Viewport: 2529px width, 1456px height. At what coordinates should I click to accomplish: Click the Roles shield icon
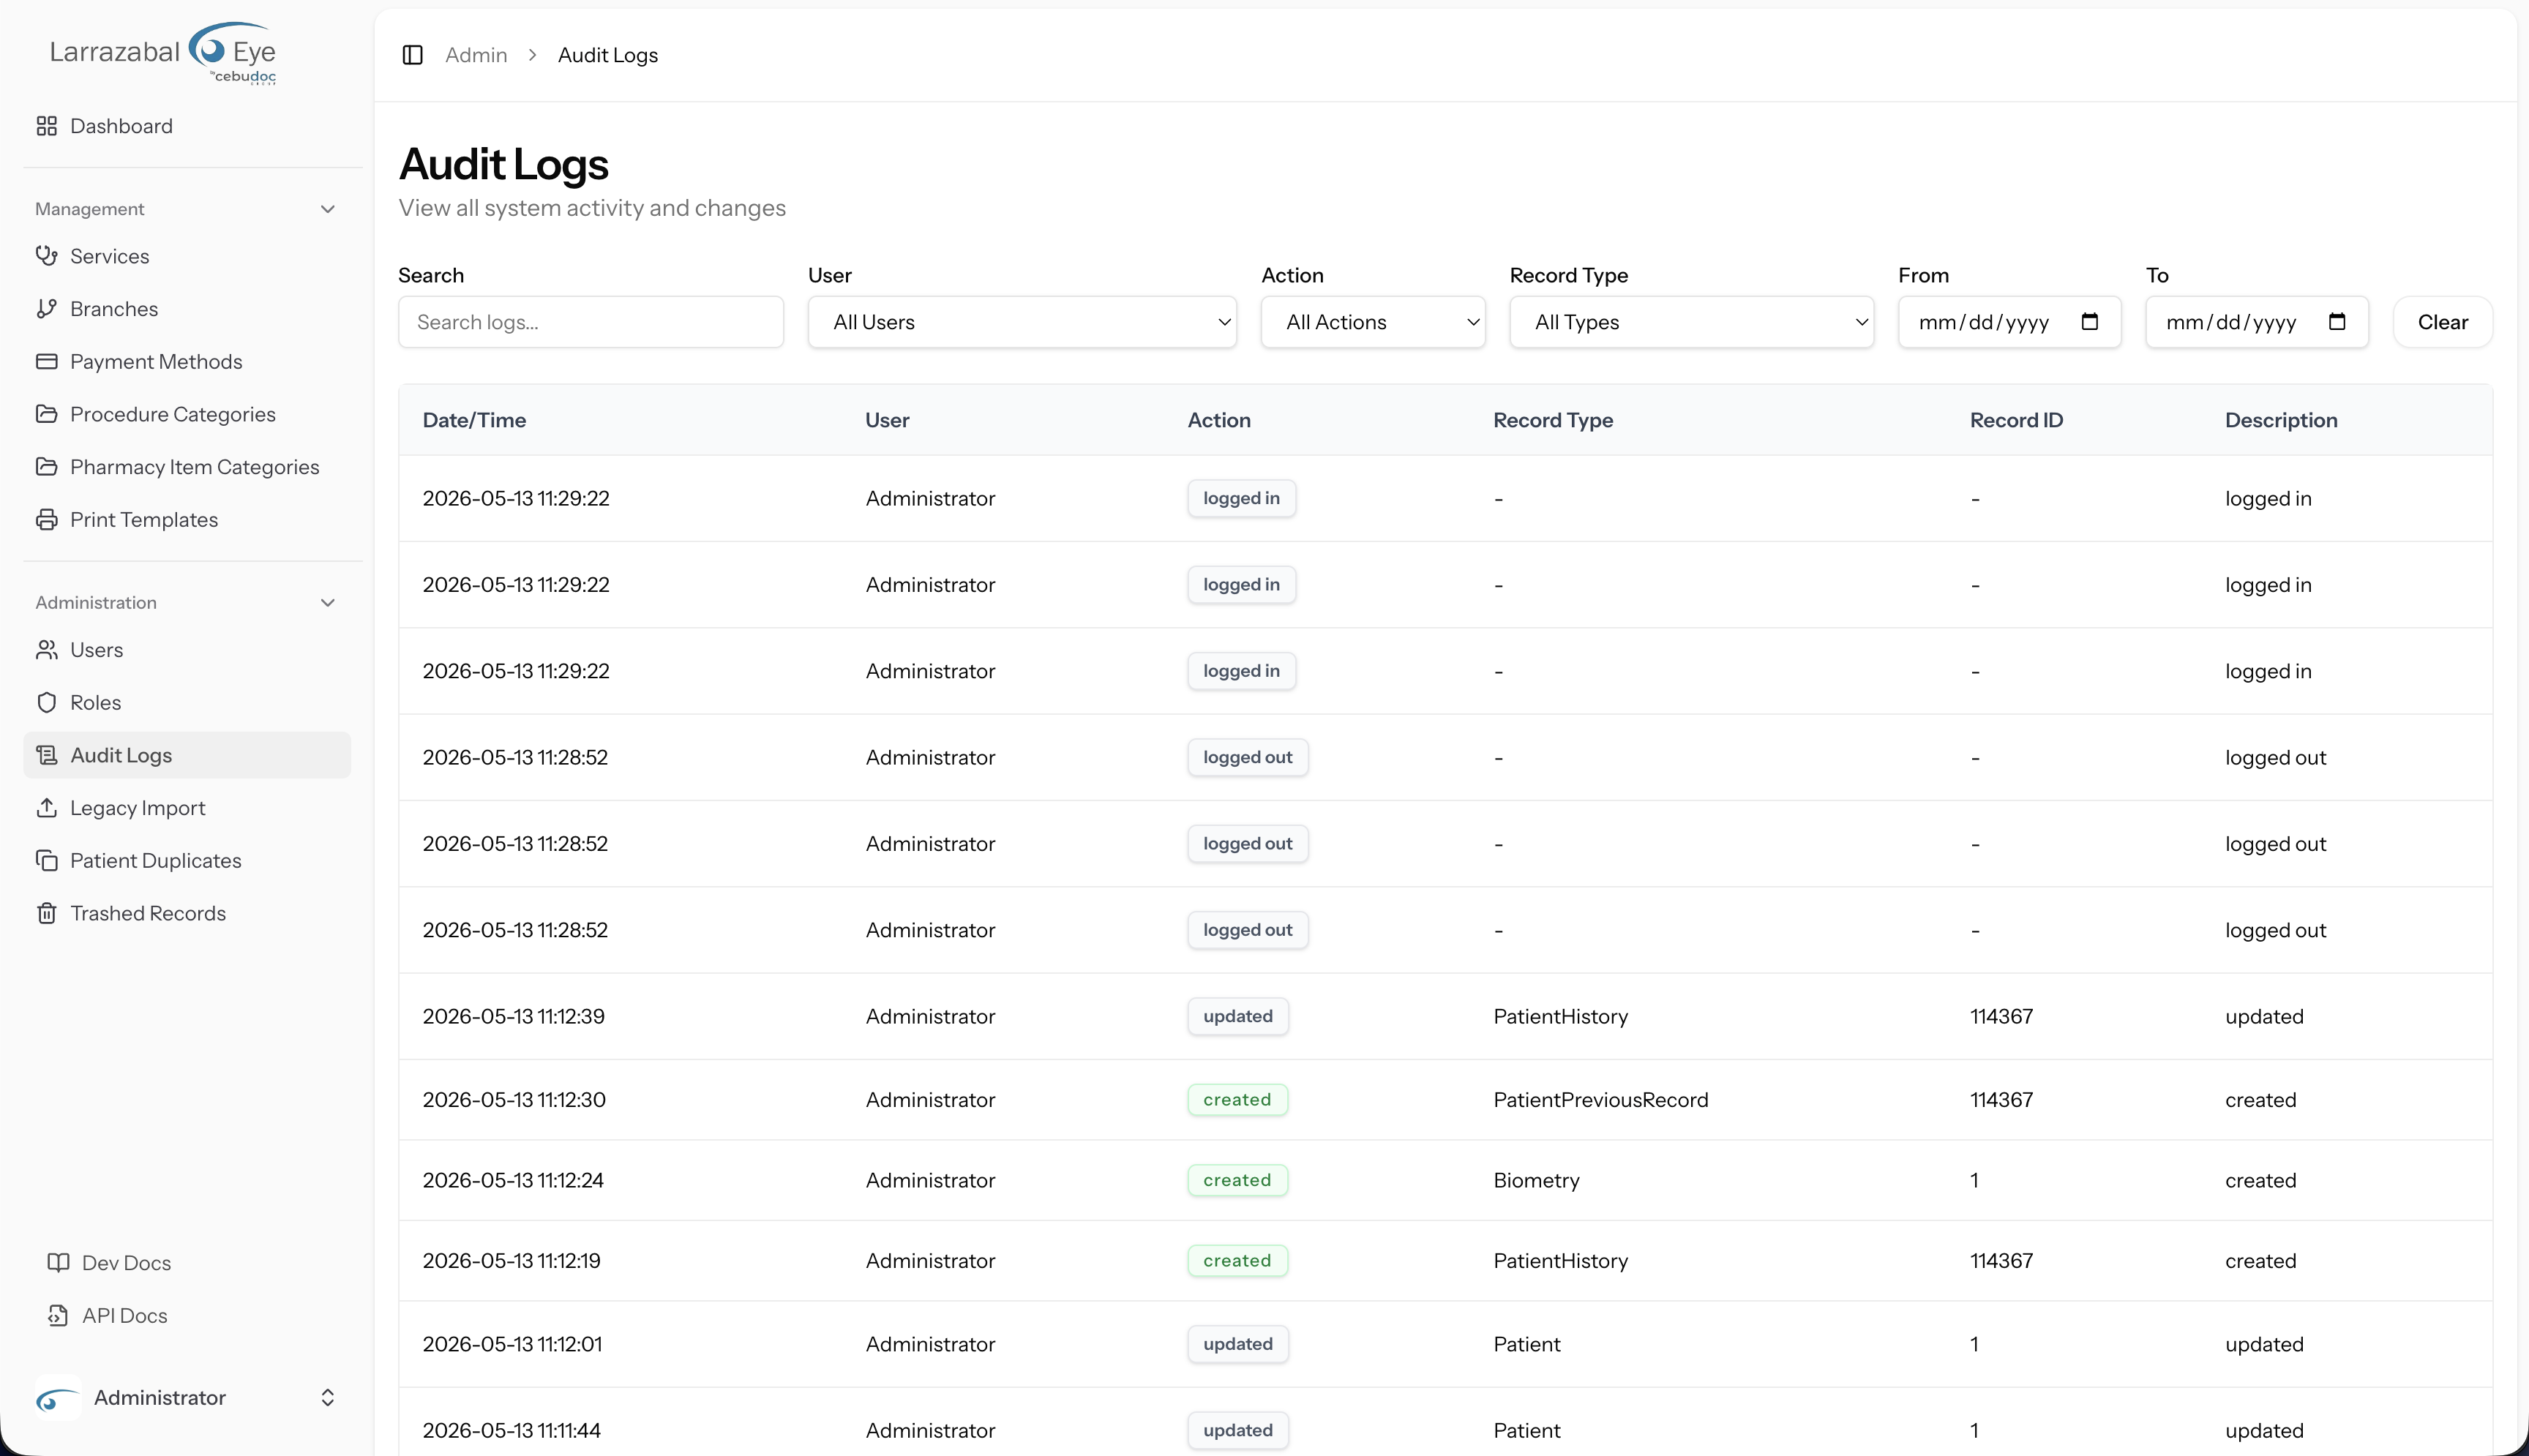pos(46,703)
